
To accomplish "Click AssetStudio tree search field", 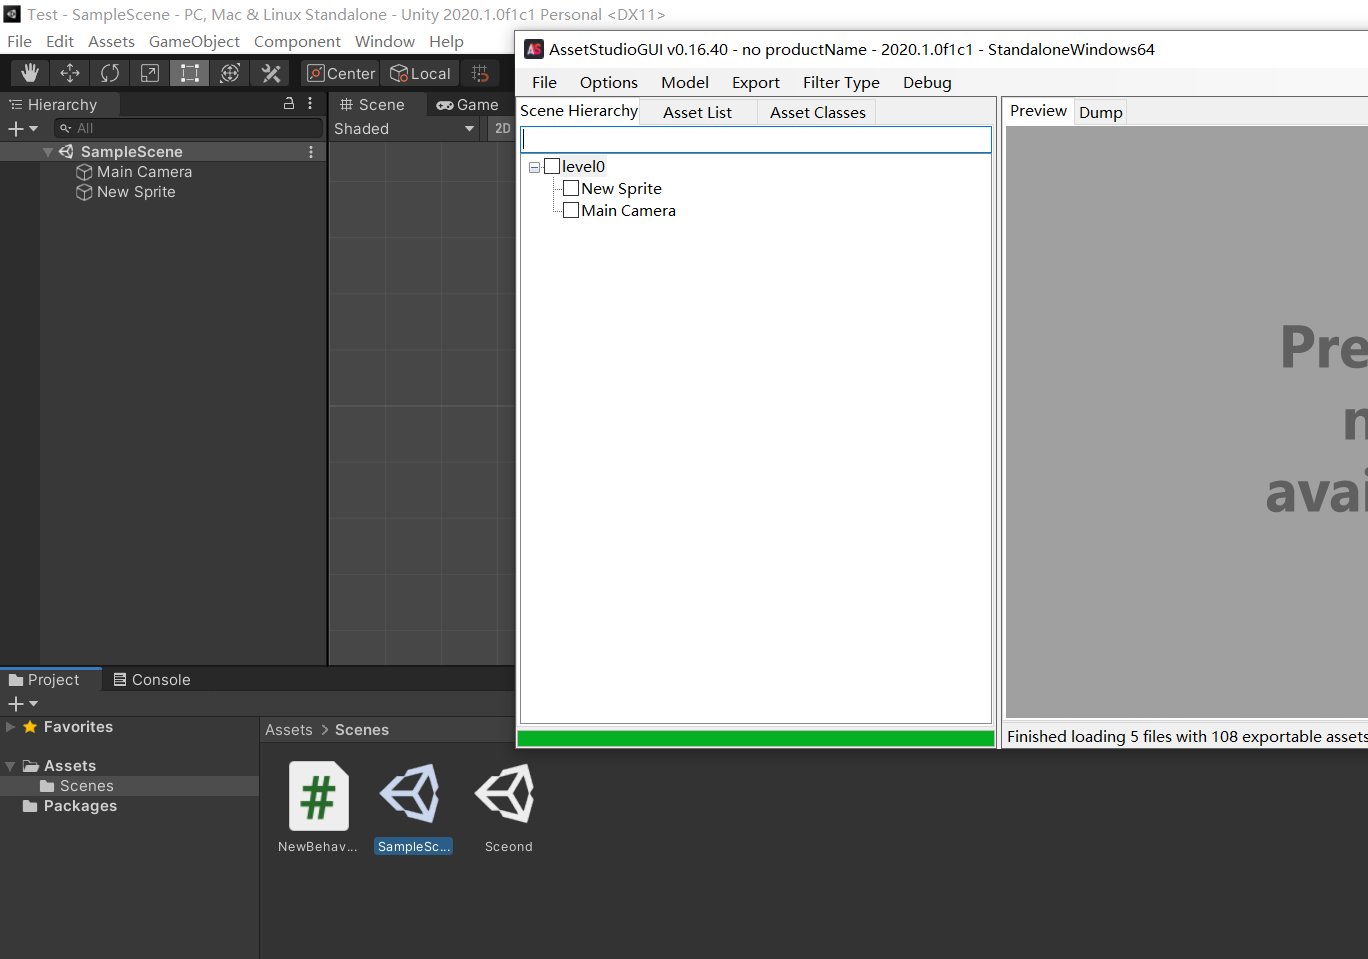I will [x=756, y=140].
